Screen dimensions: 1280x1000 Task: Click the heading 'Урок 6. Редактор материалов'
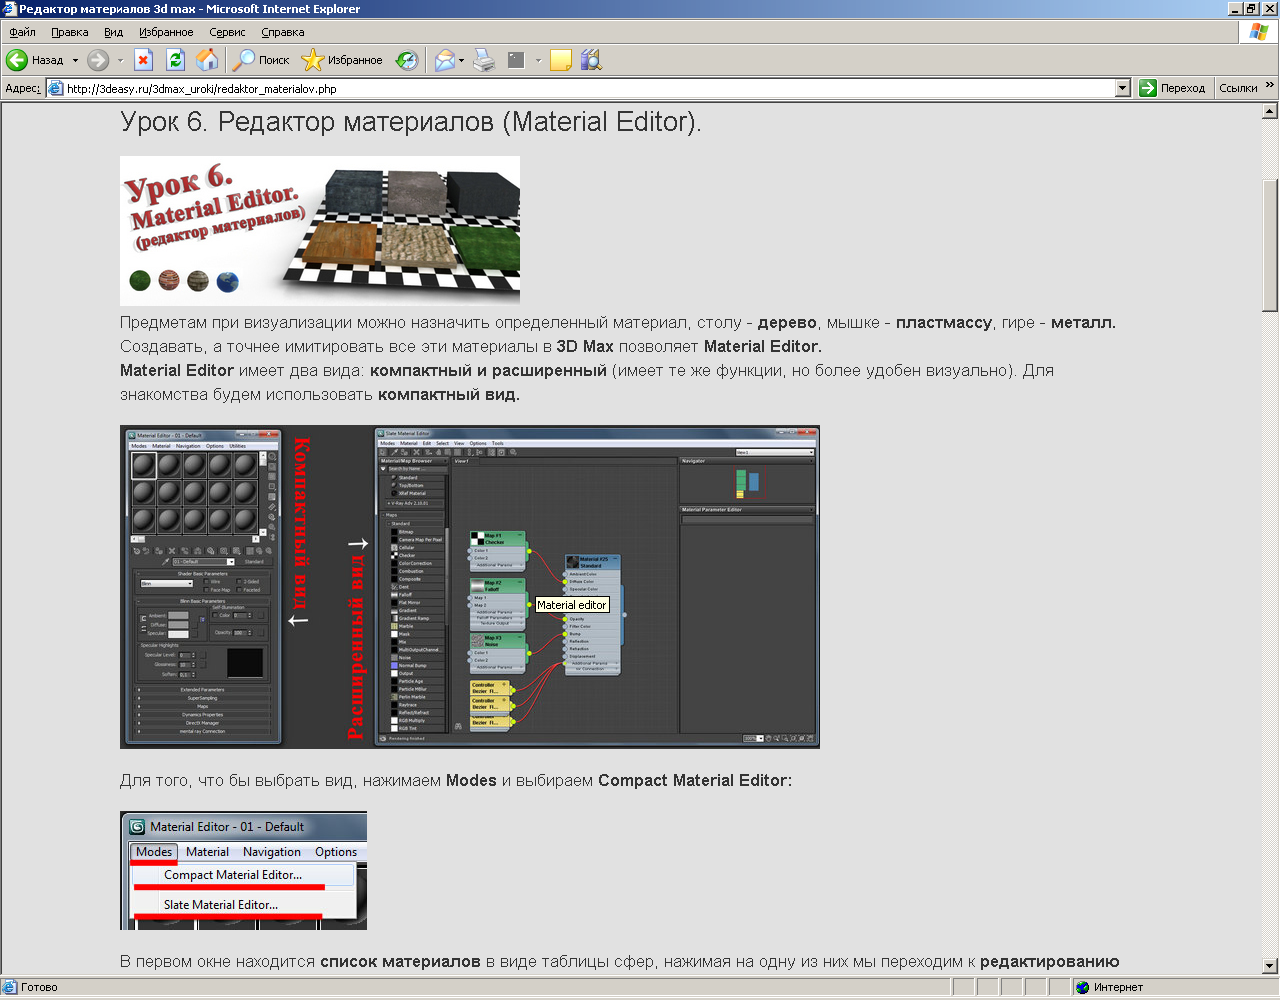point(411,122)
